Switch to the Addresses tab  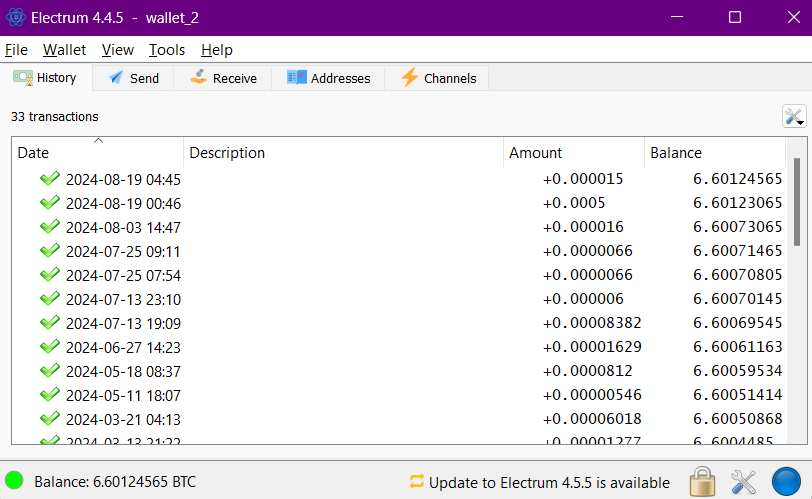point(328,78)
